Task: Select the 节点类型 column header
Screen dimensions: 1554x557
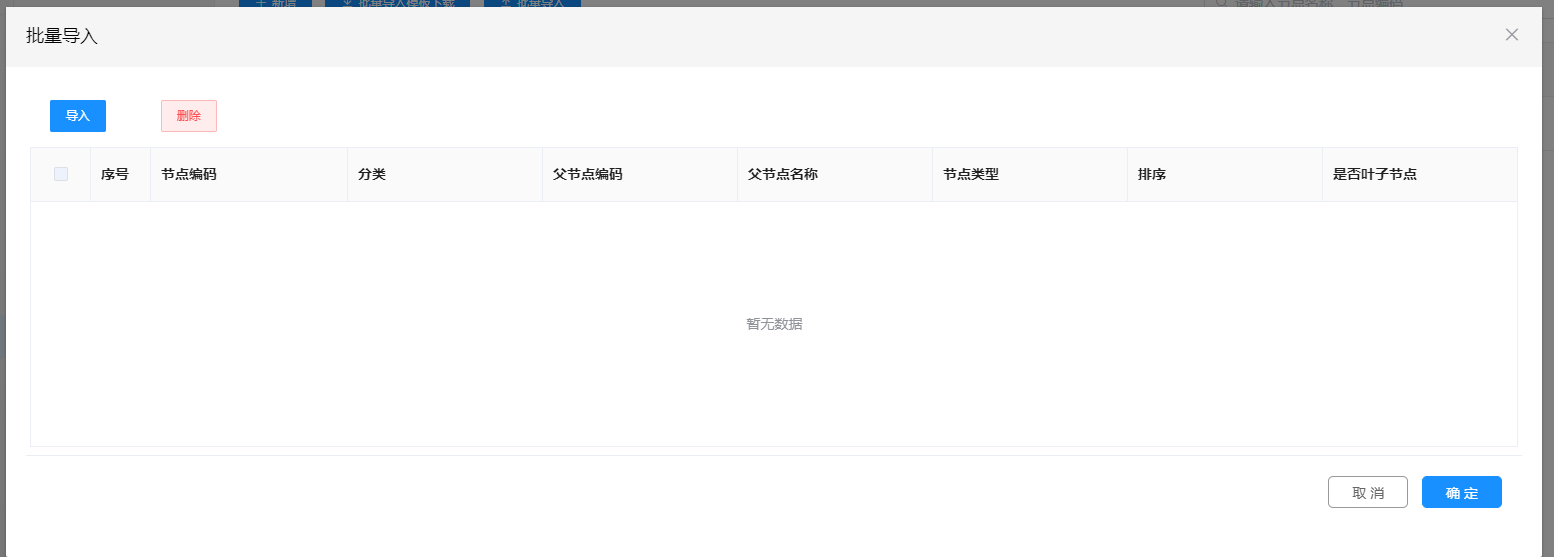Action: click(x=971, y=174)
